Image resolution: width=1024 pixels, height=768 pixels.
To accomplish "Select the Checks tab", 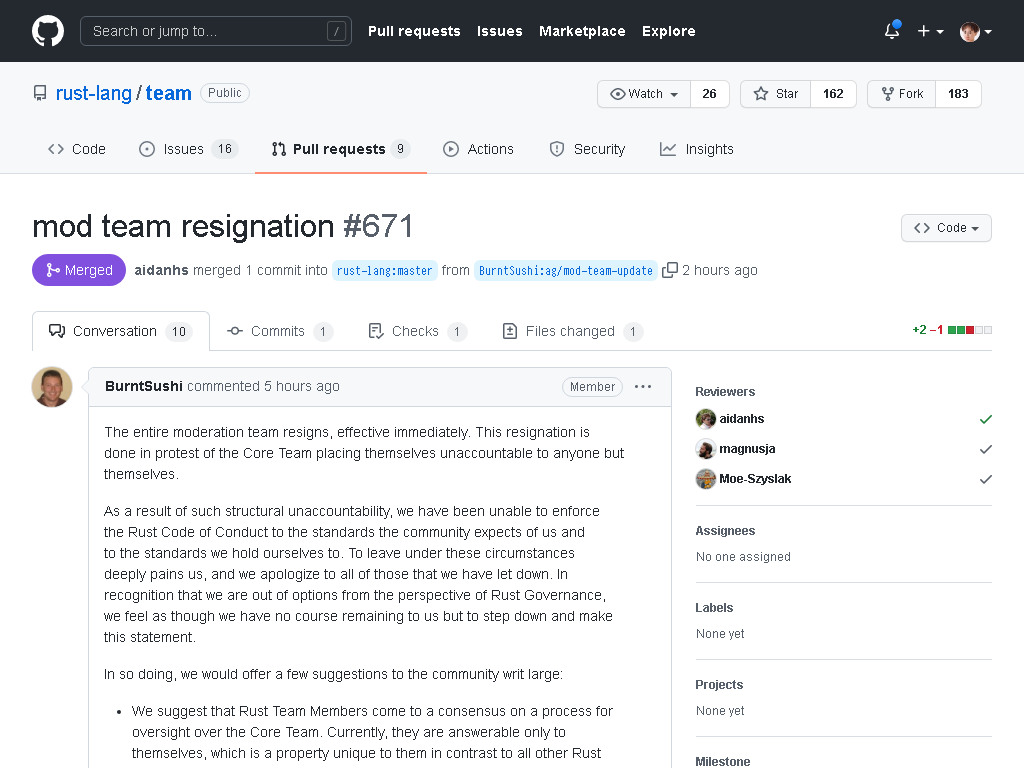I will click(417, 331).
